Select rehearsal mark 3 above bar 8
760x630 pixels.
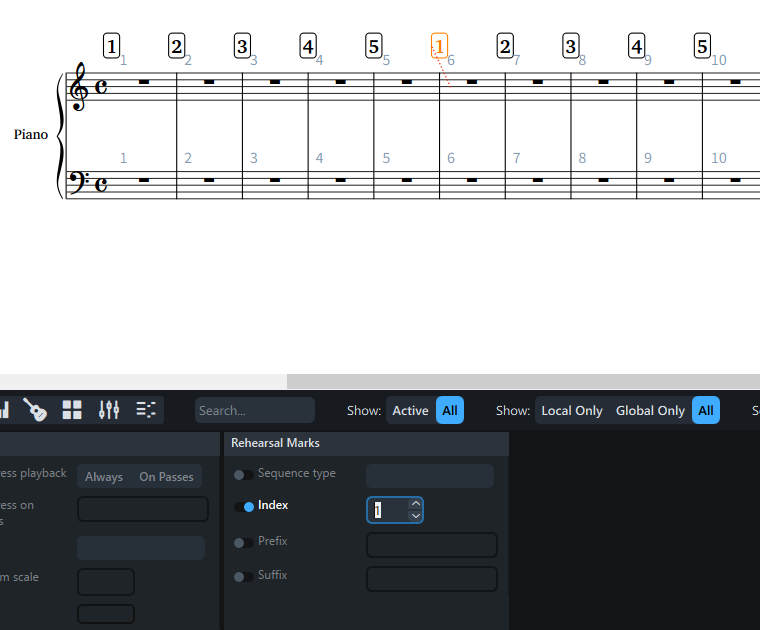(570, 46)
